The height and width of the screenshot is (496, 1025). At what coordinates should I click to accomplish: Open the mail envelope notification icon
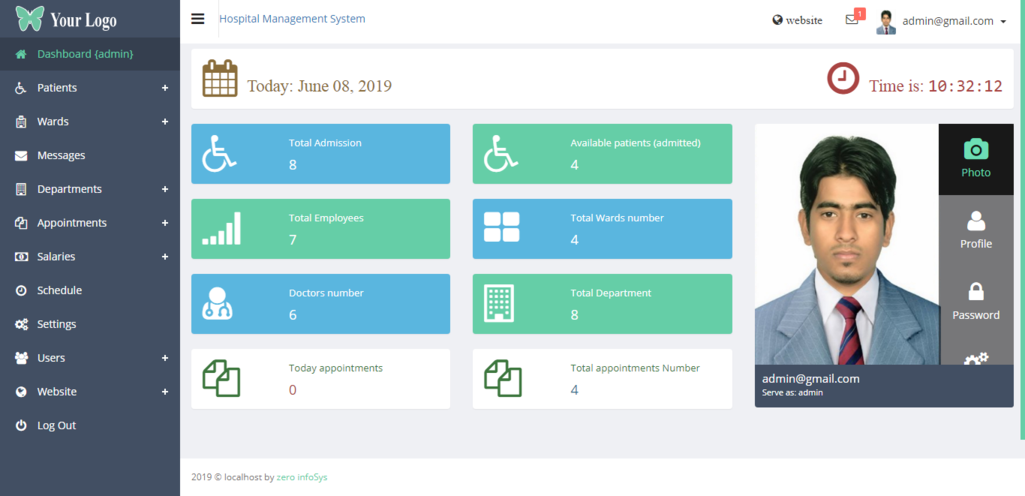pos(852,20)
